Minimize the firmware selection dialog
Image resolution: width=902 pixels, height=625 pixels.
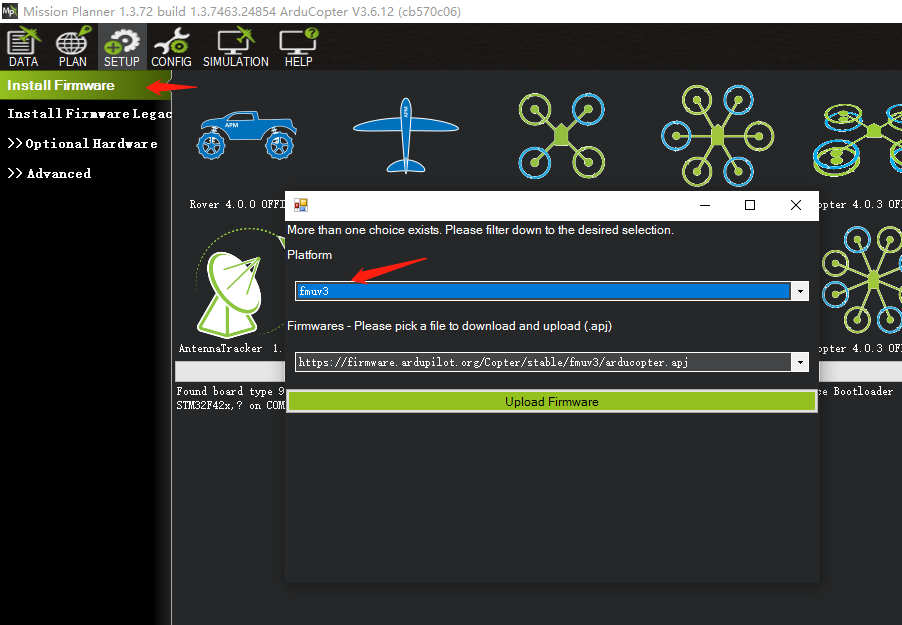pyautogui.click(x=705, y=205)
